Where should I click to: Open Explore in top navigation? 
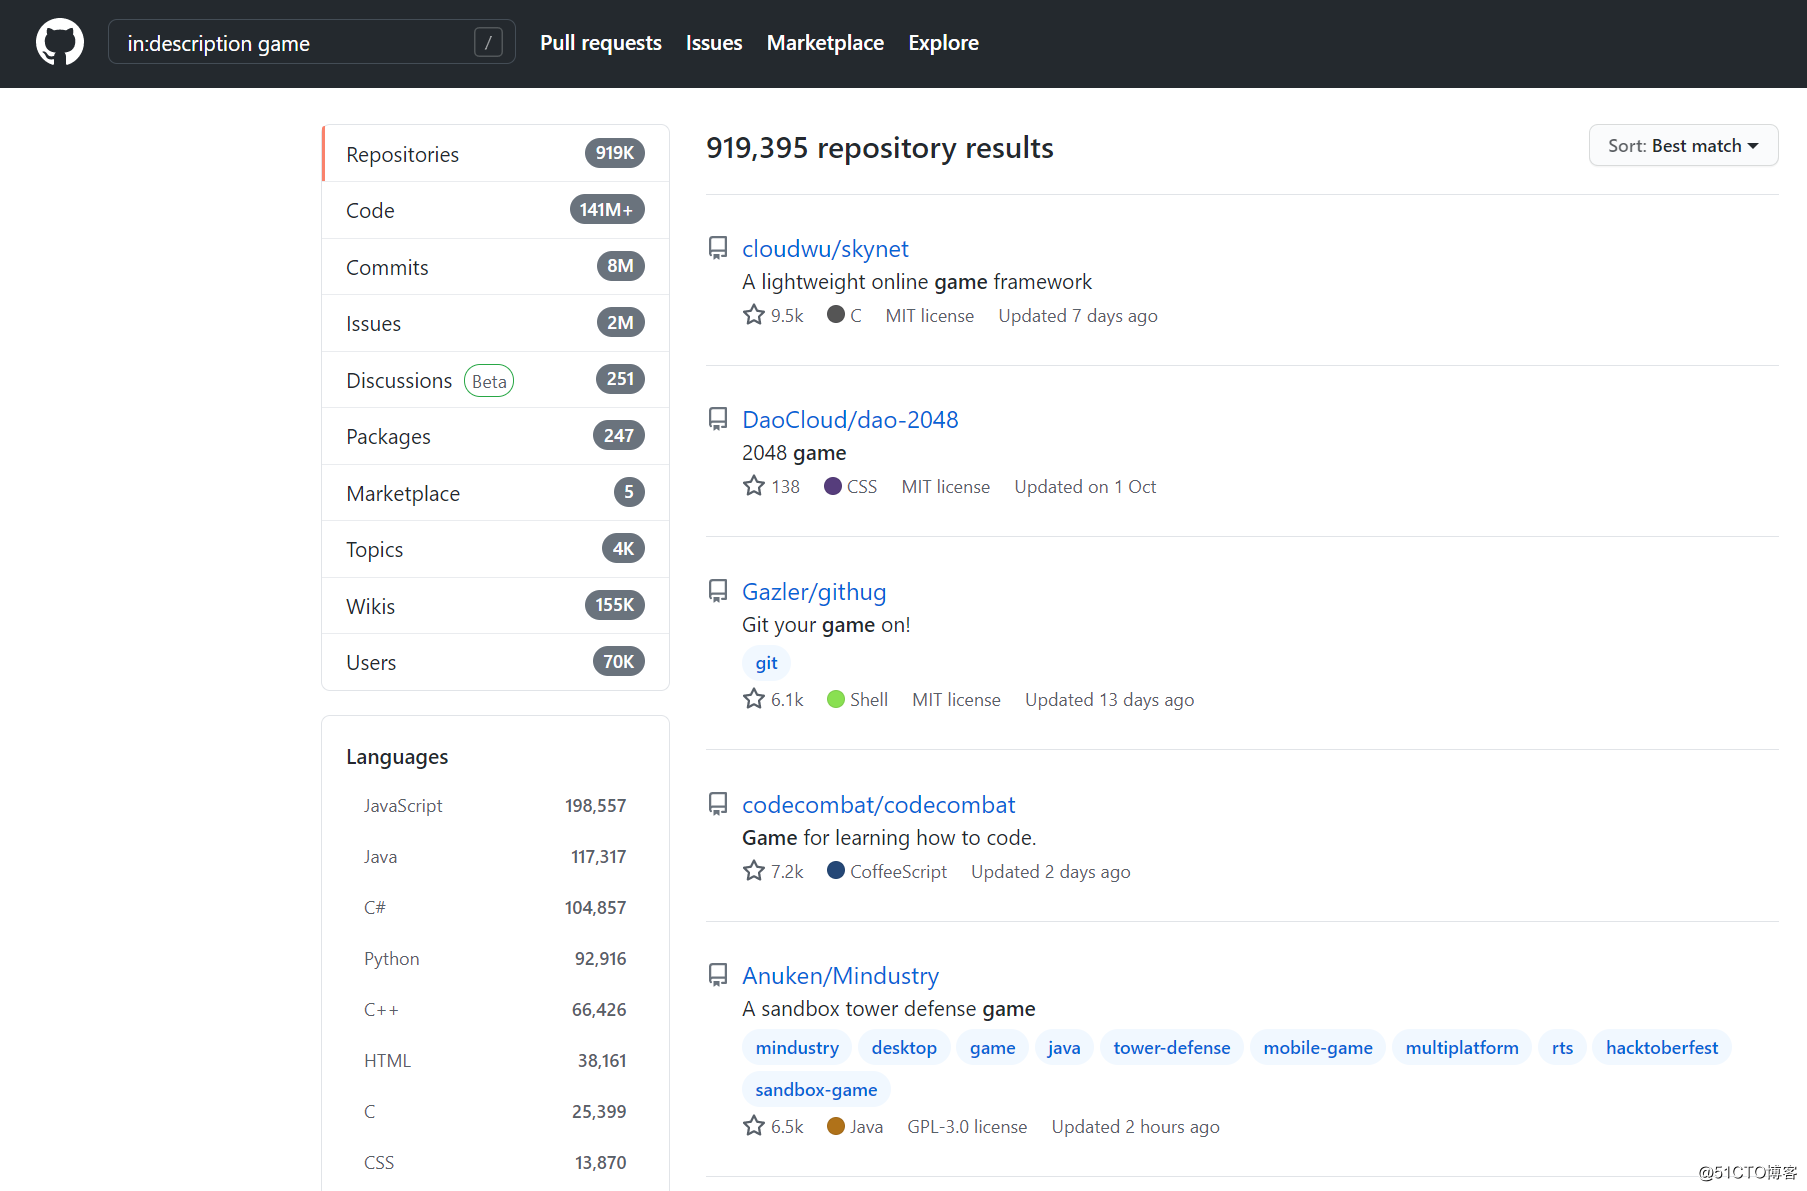tap(943, 43)
